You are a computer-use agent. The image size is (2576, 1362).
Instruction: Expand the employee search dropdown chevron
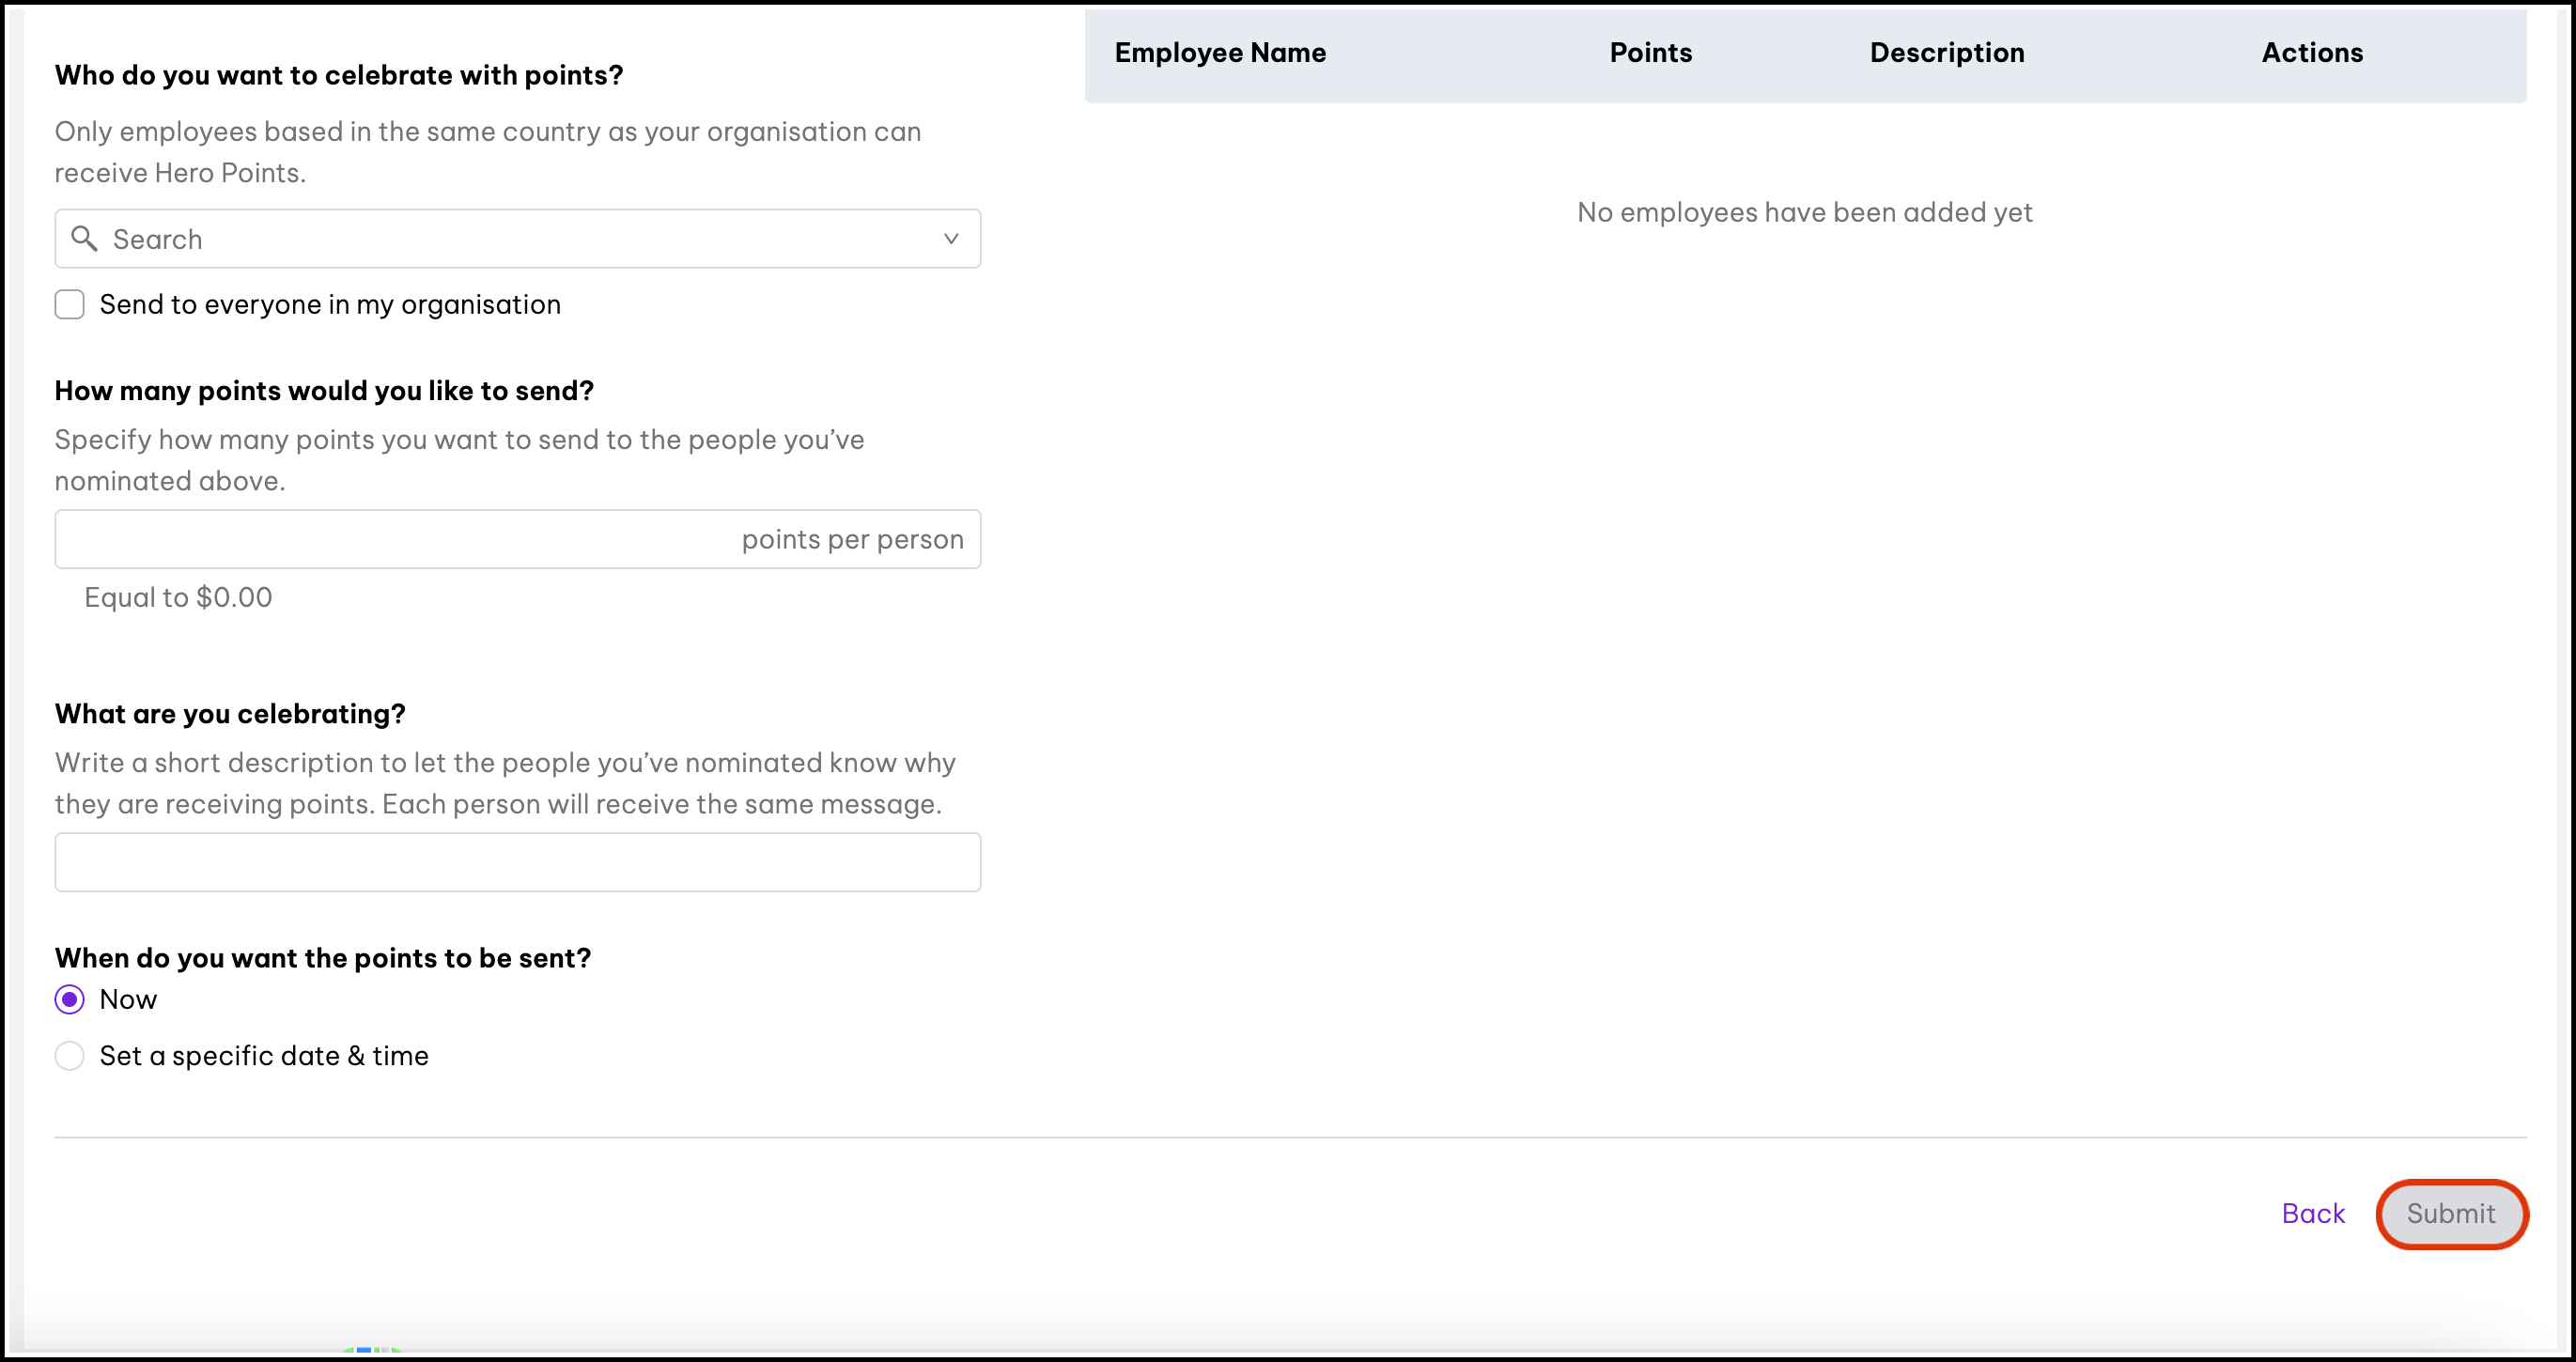[x=950, y=238]
